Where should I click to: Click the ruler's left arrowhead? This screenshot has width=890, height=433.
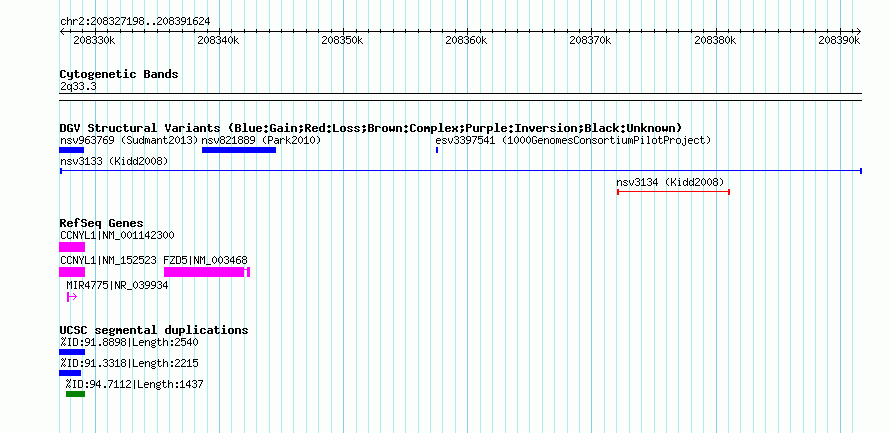pos(62,31)
